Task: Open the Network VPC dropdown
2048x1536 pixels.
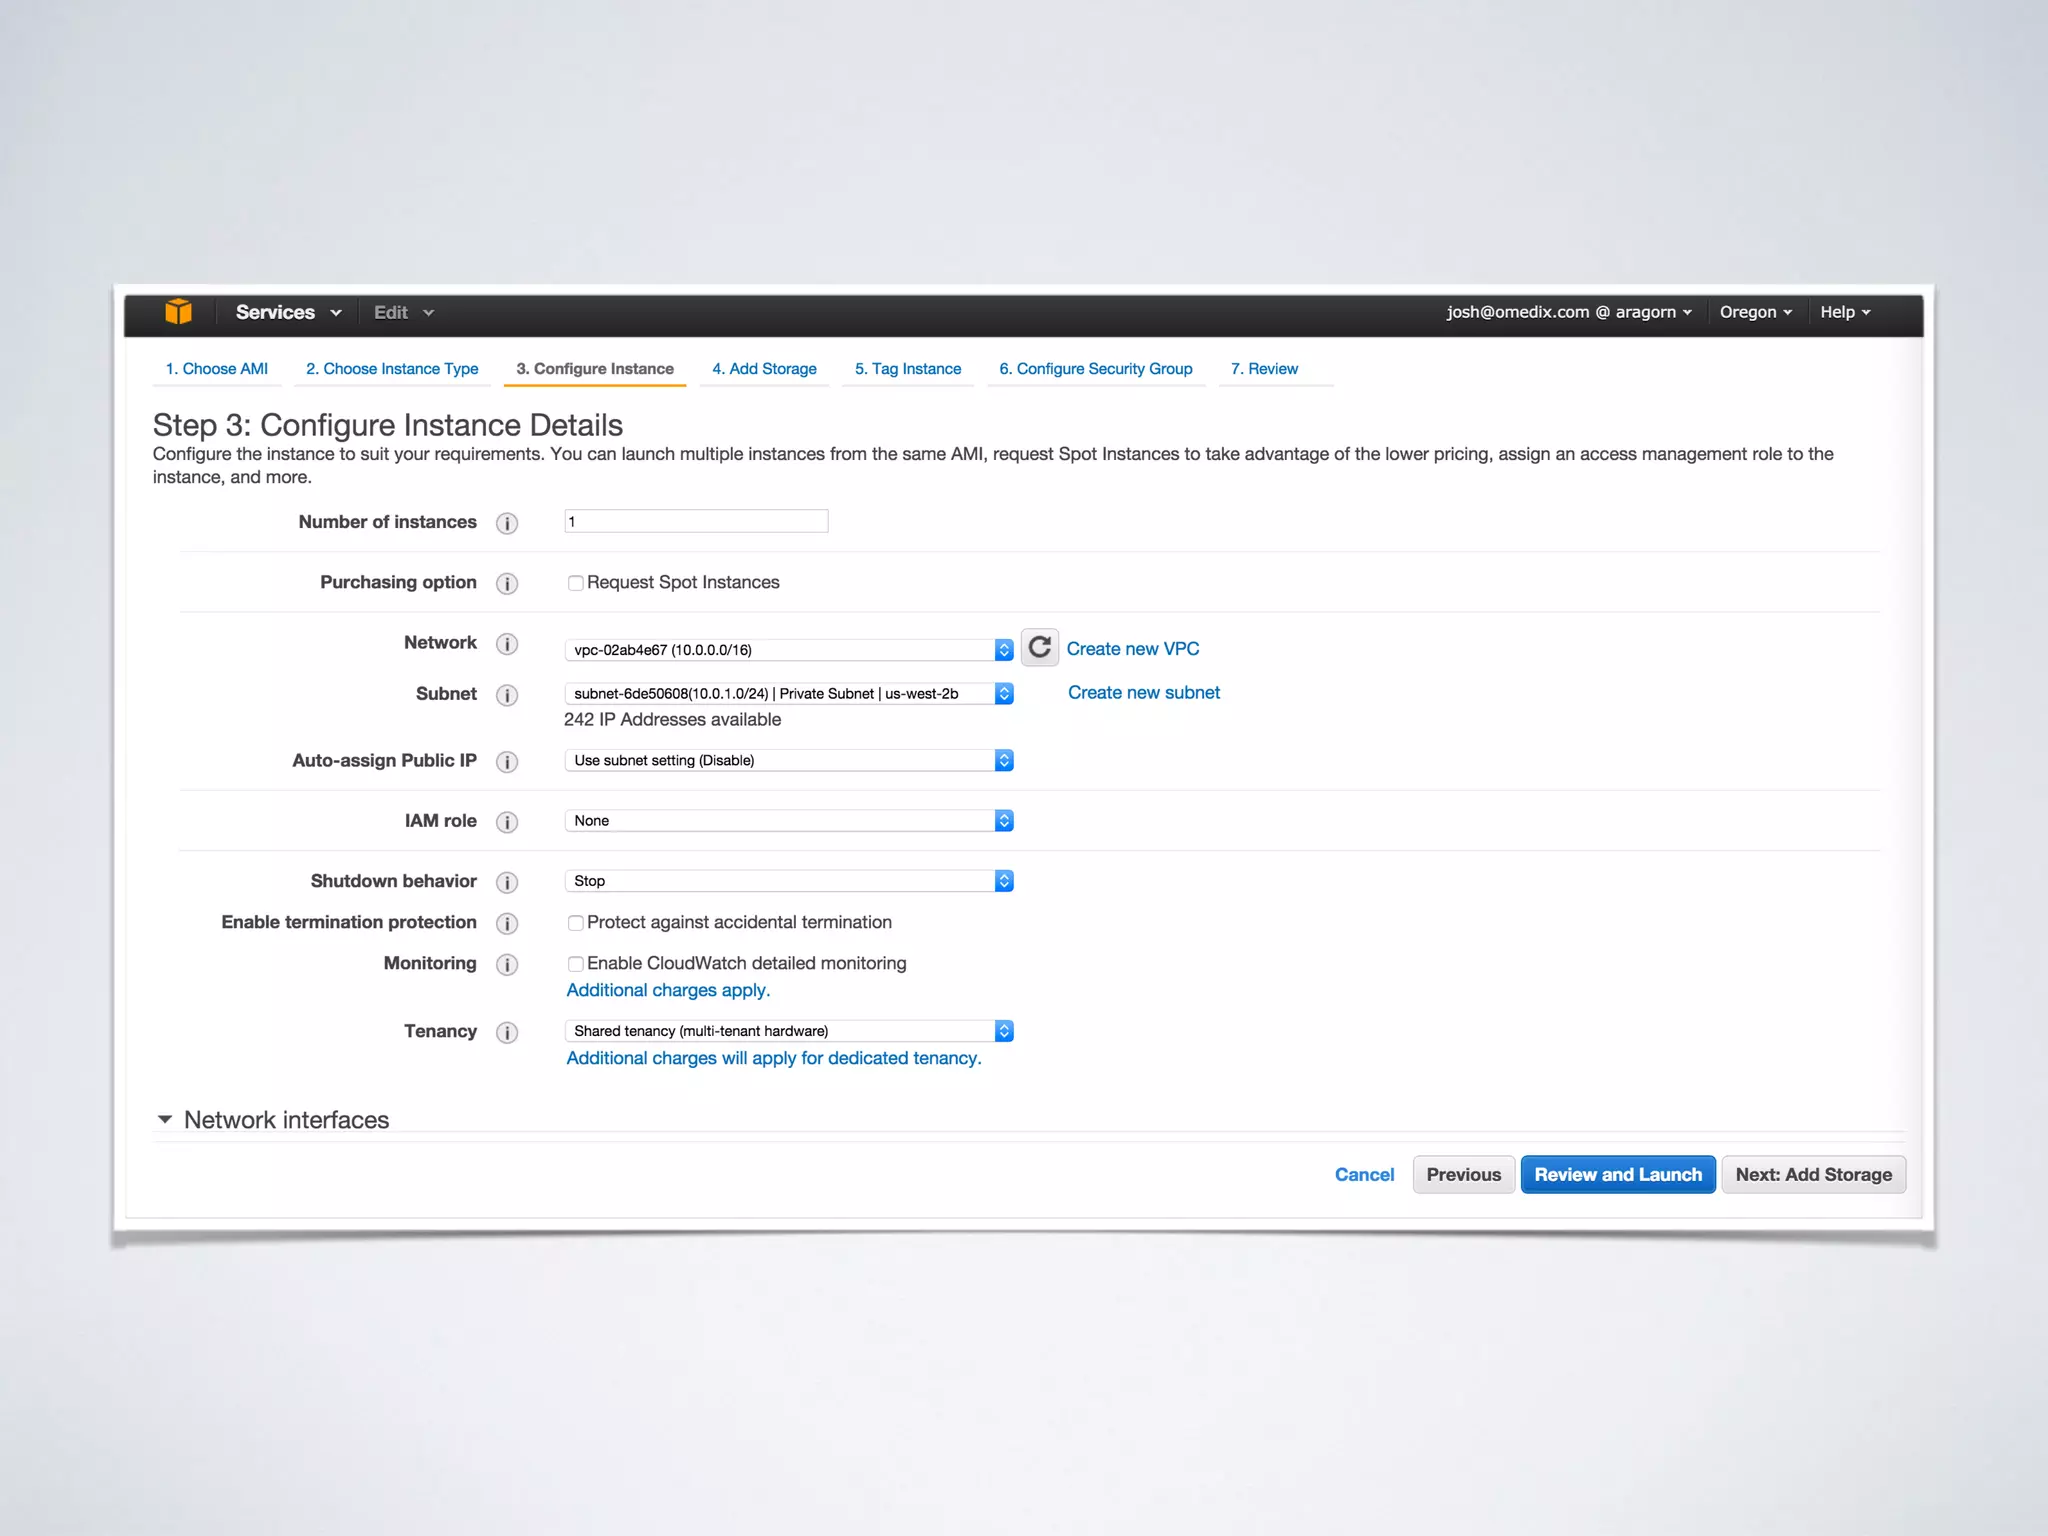Action: coord(788,650)
